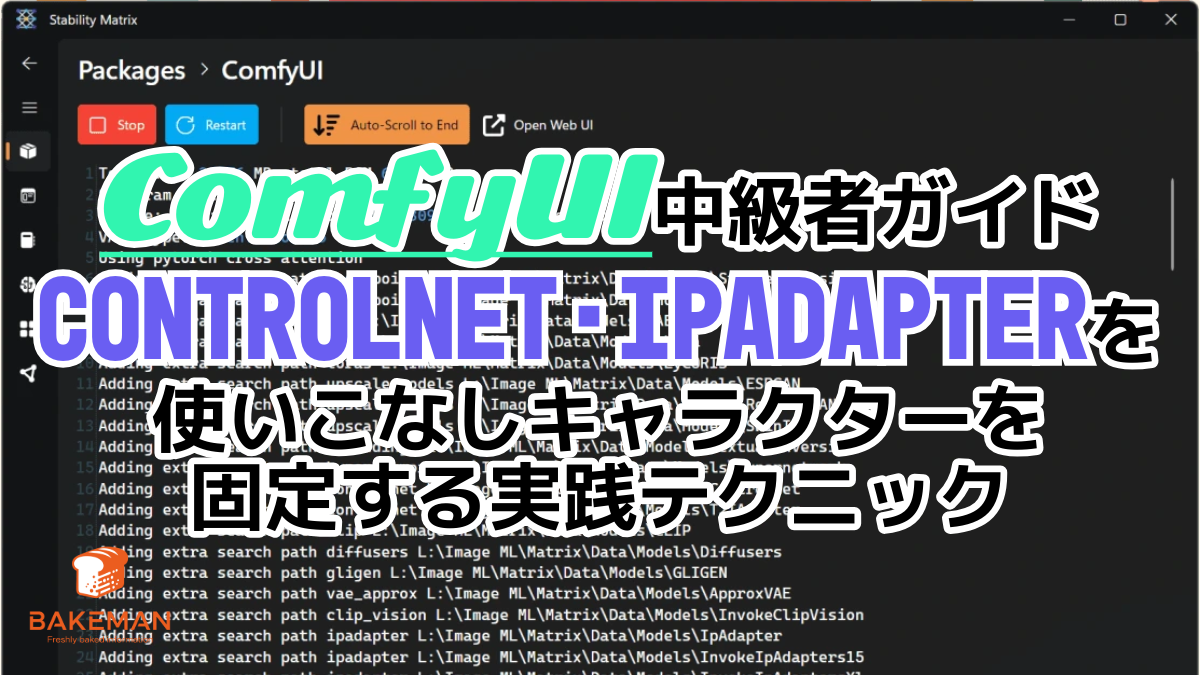This screenshot has width=1200, height=675.
Task: Restart the ComfyUI package
Action: pos(211,125)
